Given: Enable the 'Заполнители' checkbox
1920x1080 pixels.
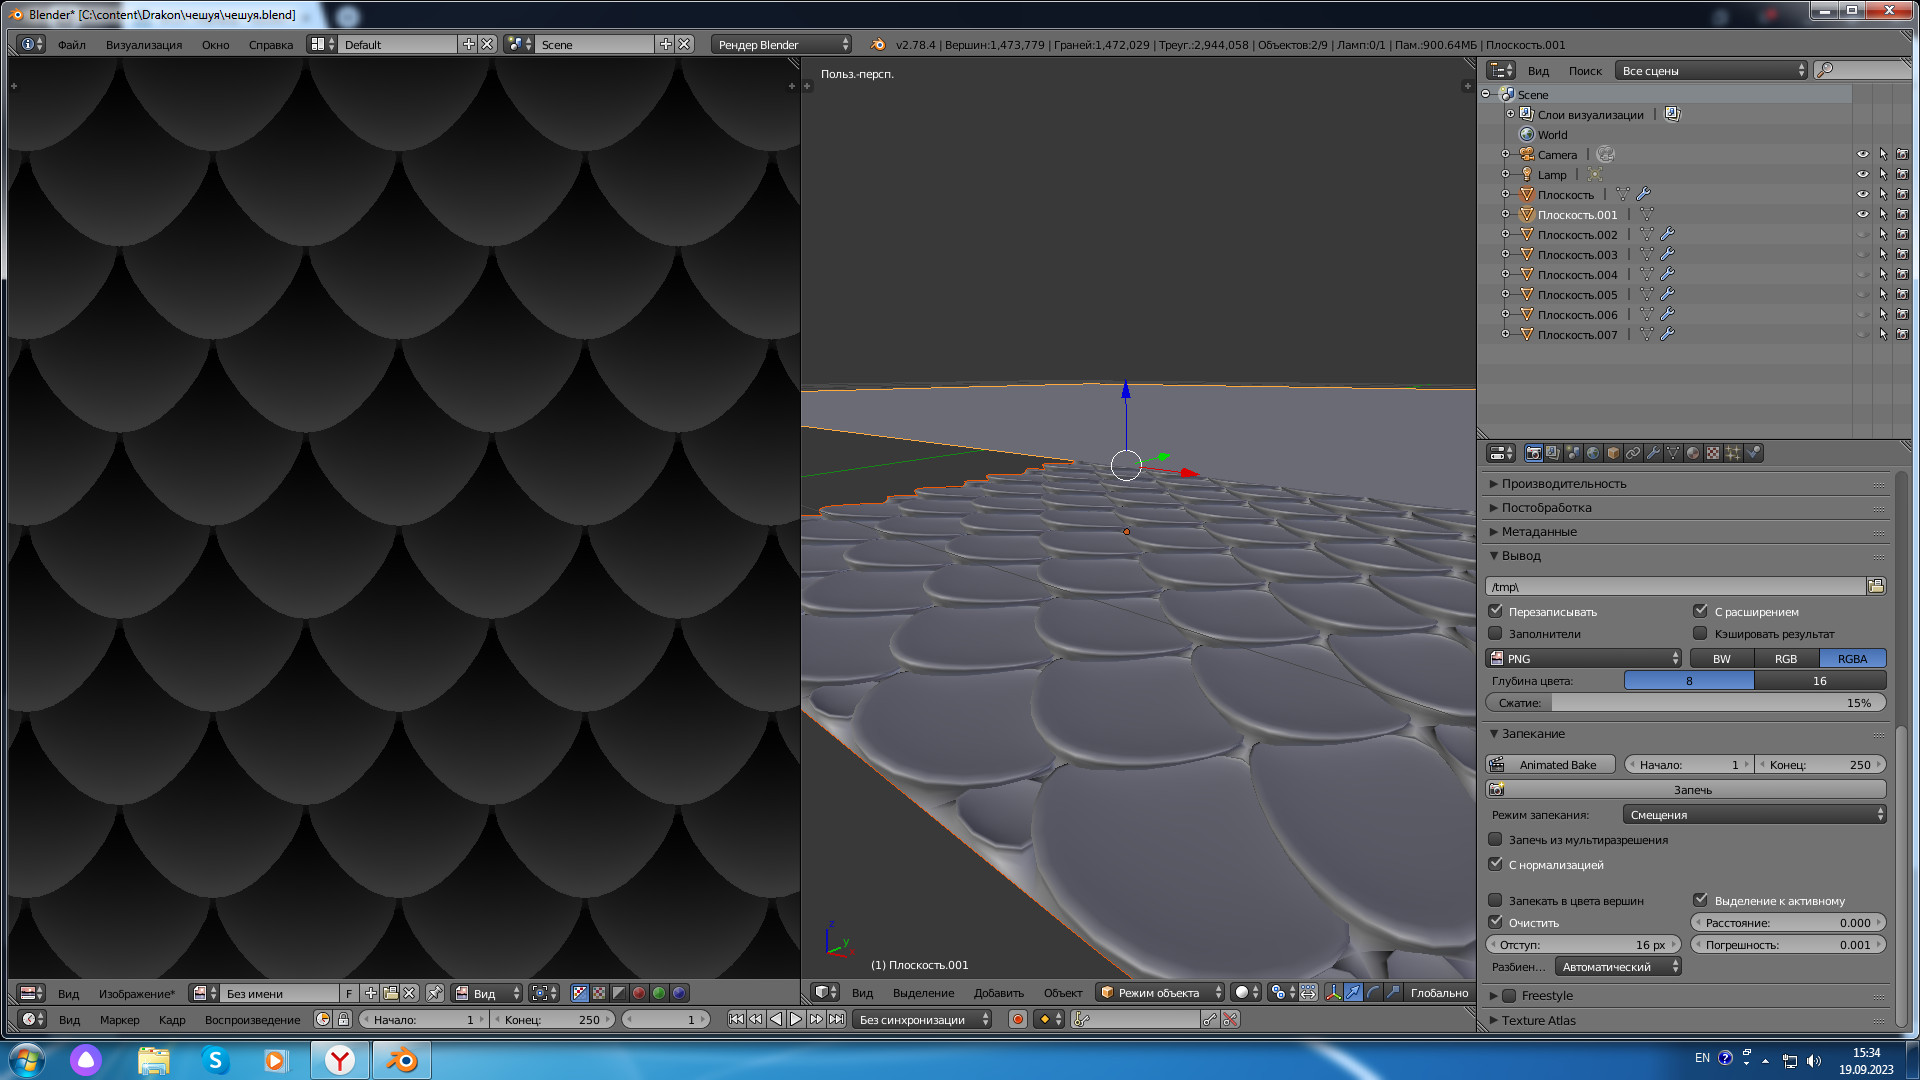Looking at the screenshot, I should [1496, 633].
